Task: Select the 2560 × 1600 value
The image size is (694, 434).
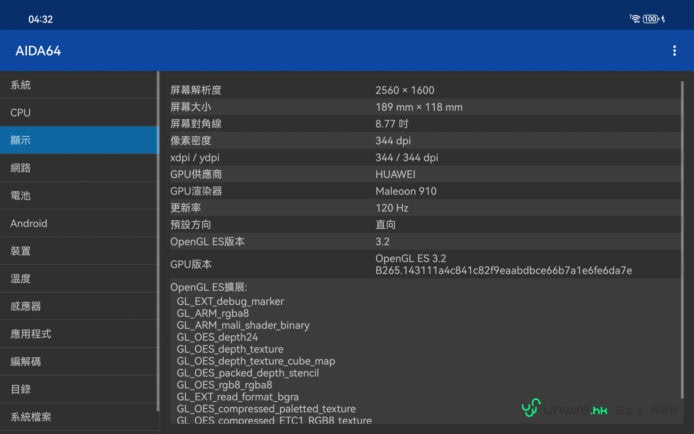Action: [x=405, y=90]
